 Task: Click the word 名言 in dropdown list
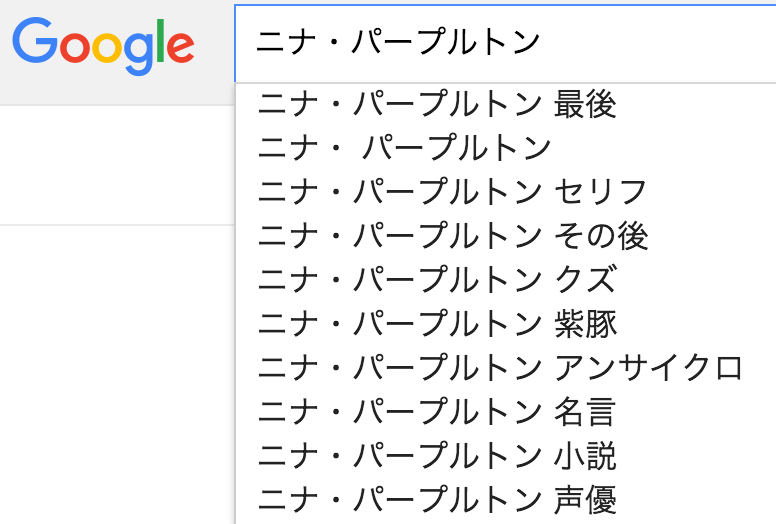(x=585, y=412)
